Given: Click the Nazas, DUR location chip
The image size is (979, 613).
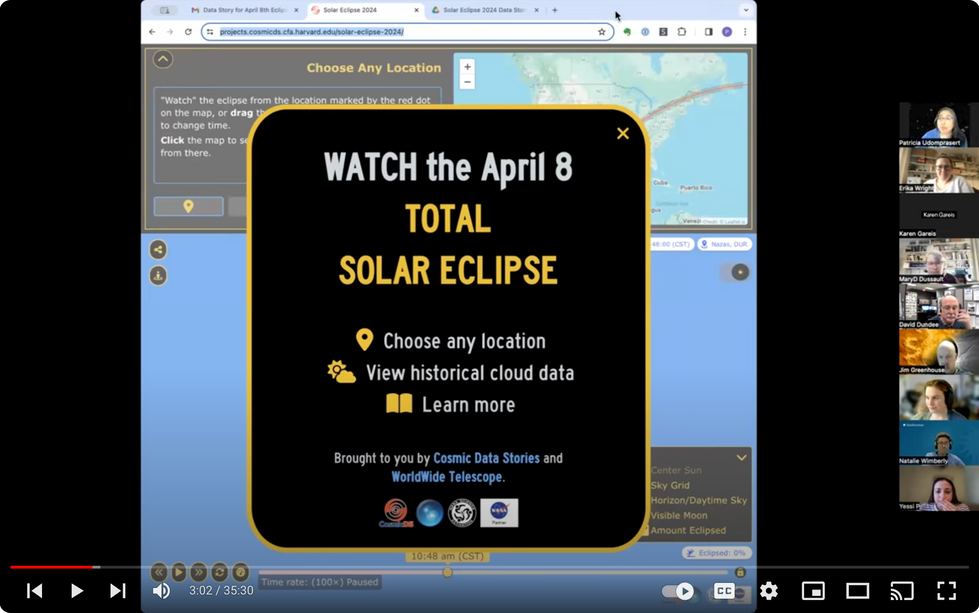Looking at the screenshot, I should point(724,244).
